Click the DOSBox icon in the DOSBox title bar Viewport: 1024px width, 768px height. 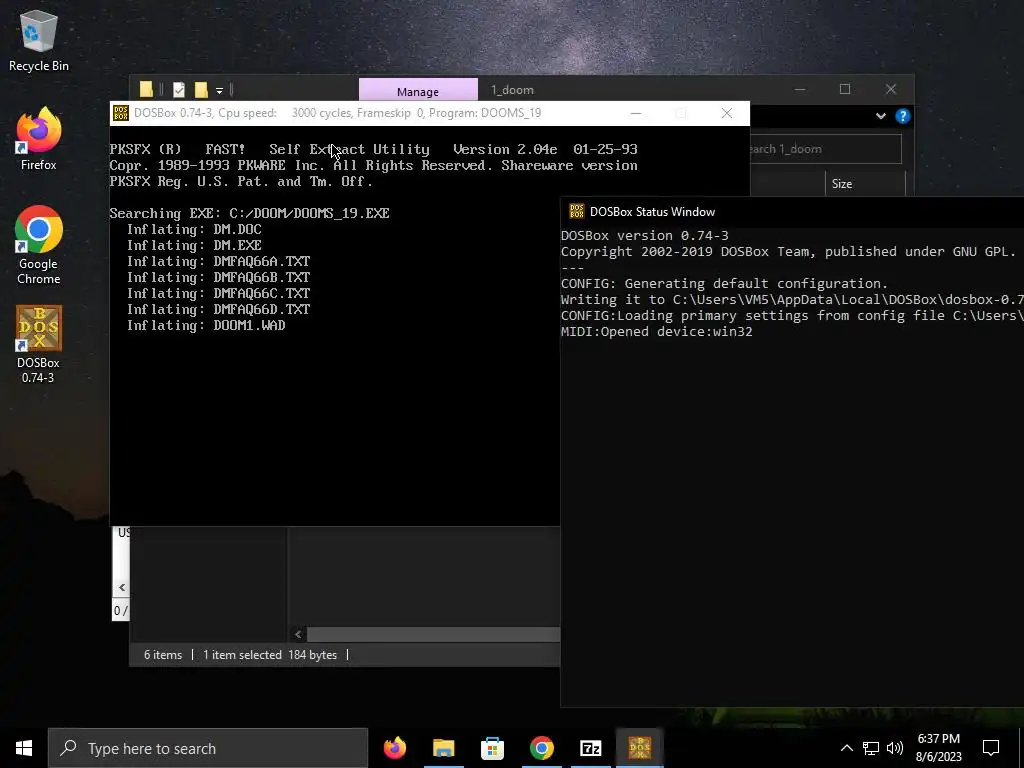coord(121,113)
